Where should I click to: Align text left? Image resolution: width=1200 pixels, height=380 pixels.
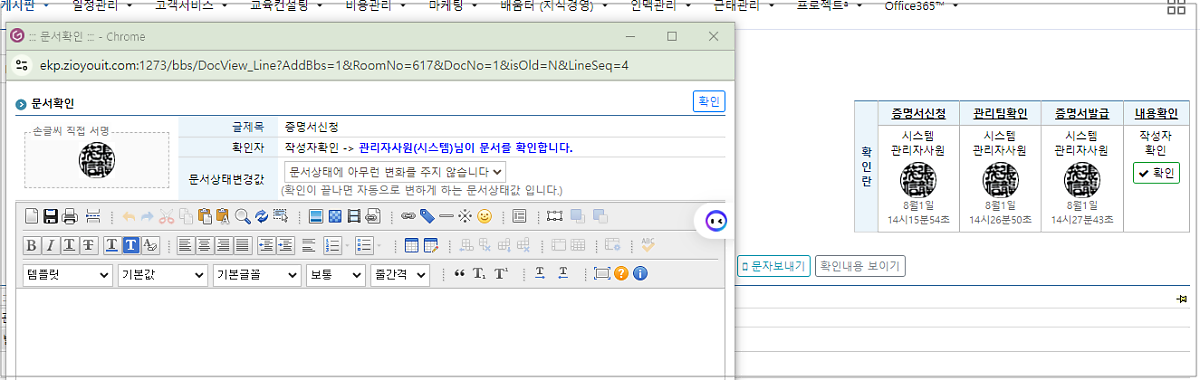pos(186,244)
